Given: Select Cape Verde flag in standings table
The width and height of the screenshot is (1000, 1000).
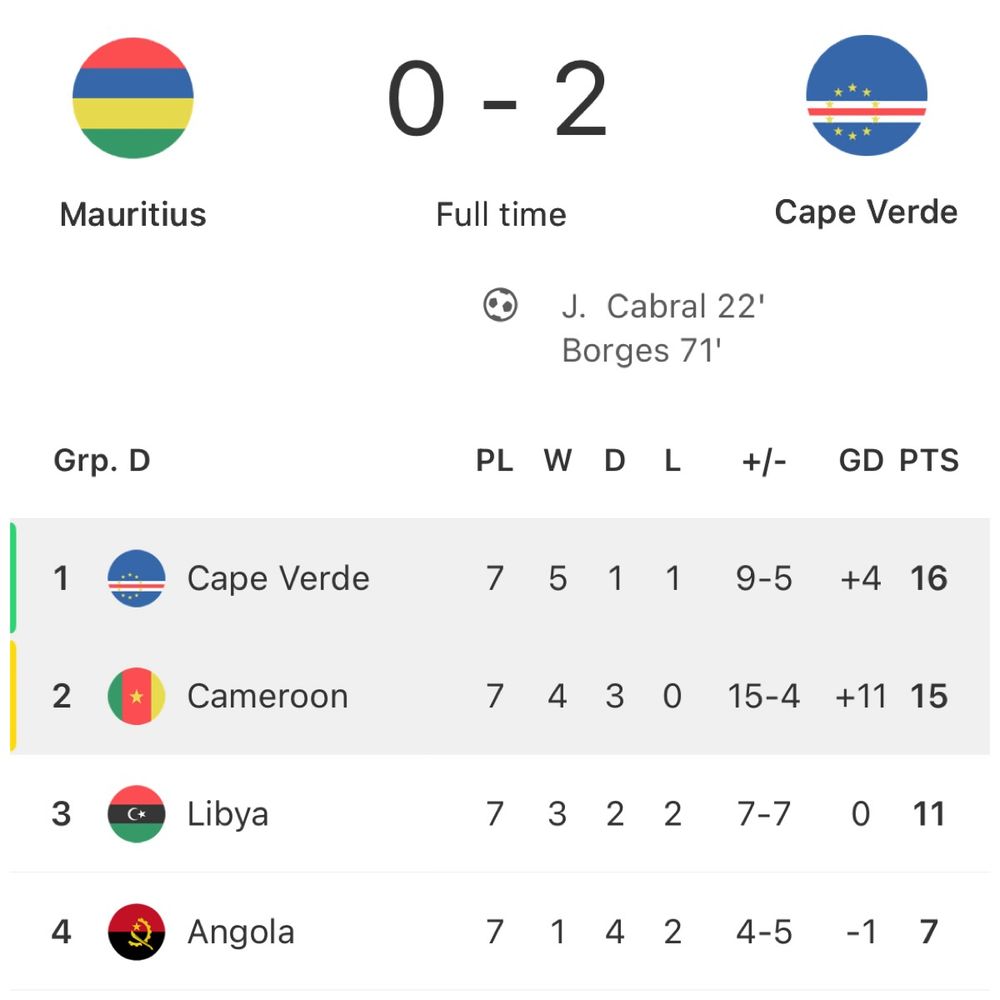Looking at the screenshot, I should tap(136, 578).
